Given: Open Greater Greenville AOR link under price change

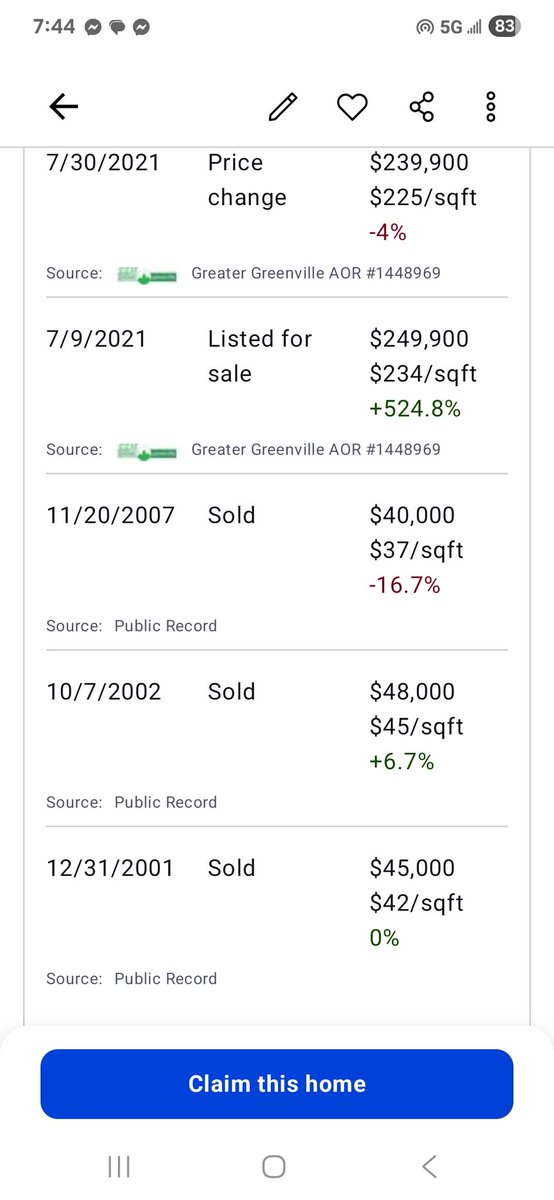Looking at the screenshot, I should 316,273.
